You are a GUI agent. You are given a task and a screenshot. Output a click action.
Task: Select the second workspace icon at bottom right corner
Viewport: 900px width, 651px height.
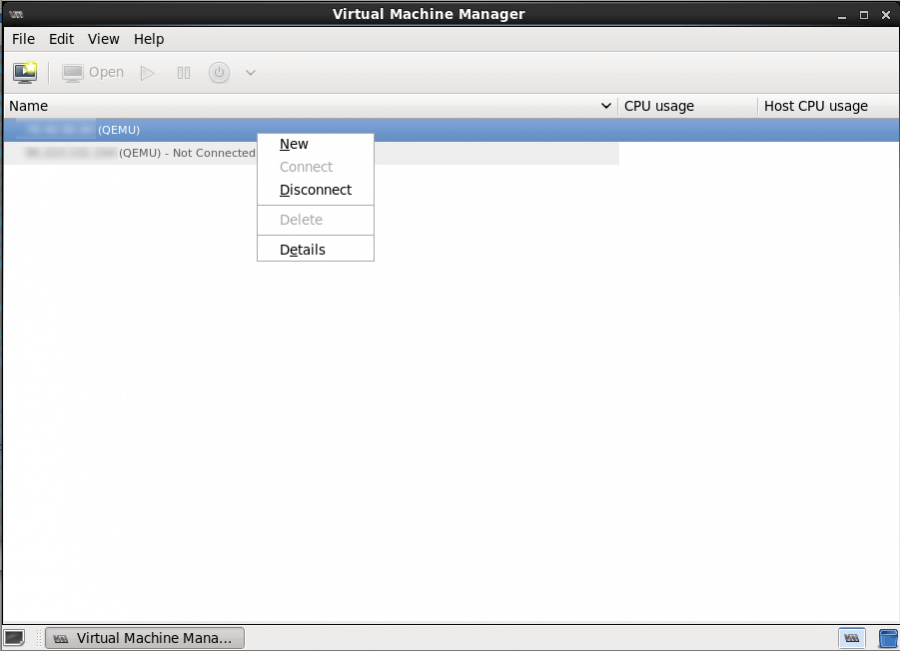point(887,637)
